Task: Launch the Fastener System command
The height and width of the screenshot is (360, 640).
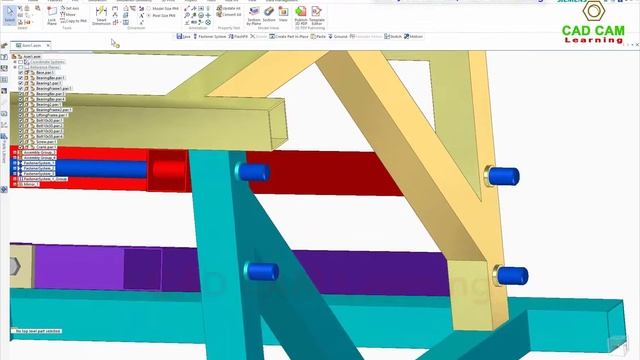Action: coord(209,36)
